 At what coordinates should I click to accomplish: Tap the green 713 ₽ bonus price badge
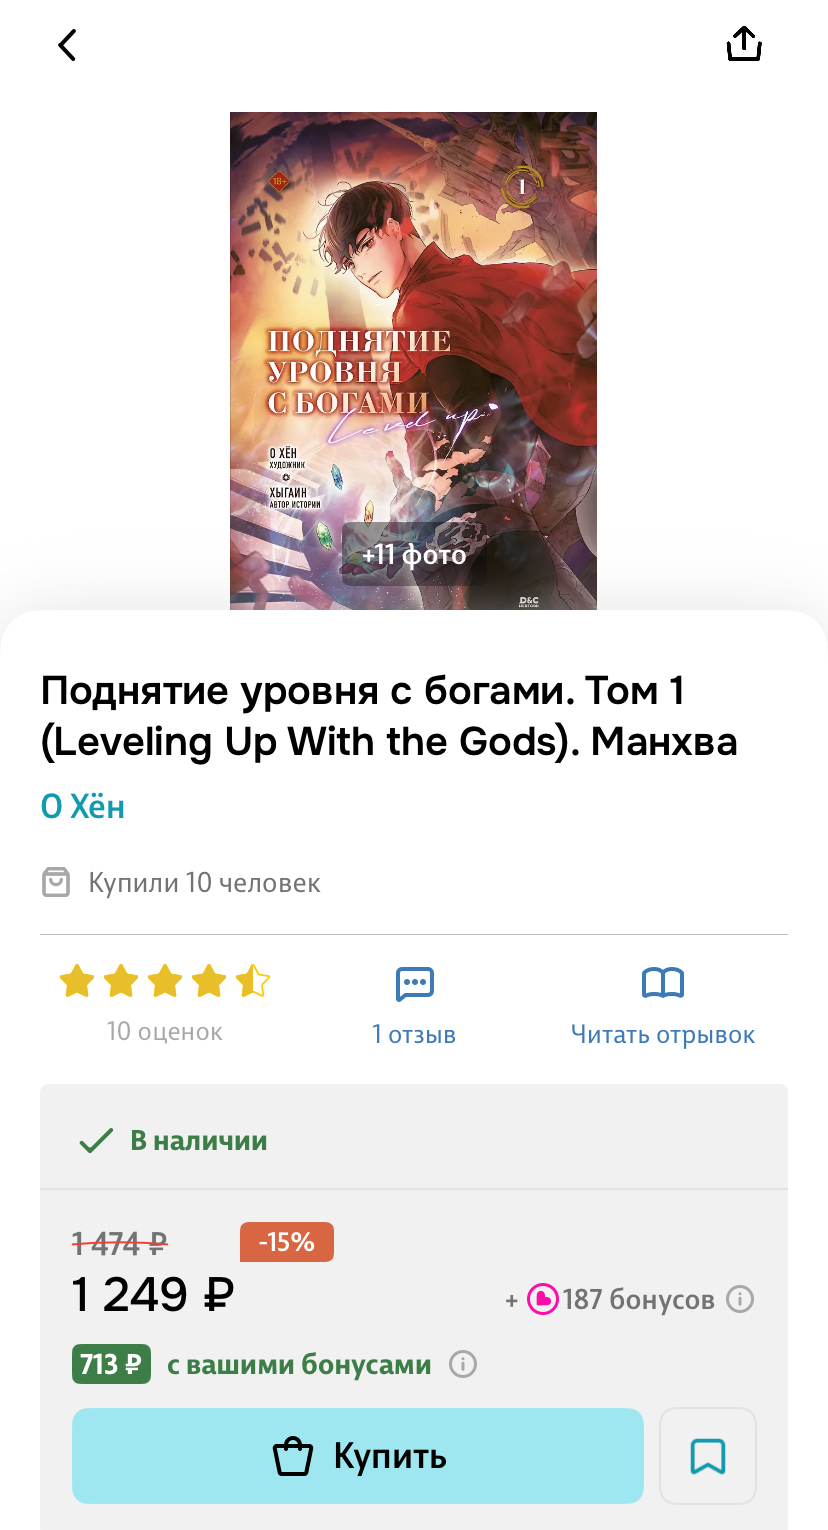(x=111, y=1364)
